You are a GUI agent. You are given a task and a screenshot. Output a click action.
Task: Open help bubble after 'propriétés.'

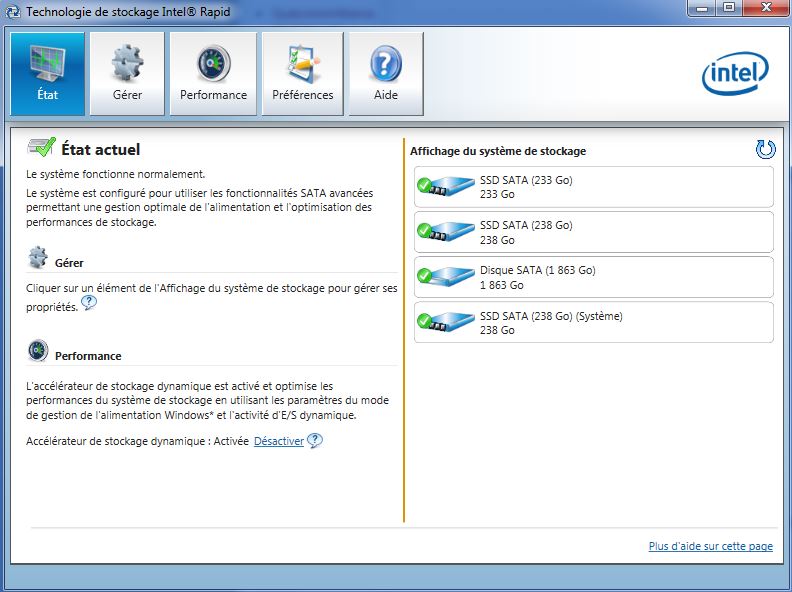(x=89, y=303)
